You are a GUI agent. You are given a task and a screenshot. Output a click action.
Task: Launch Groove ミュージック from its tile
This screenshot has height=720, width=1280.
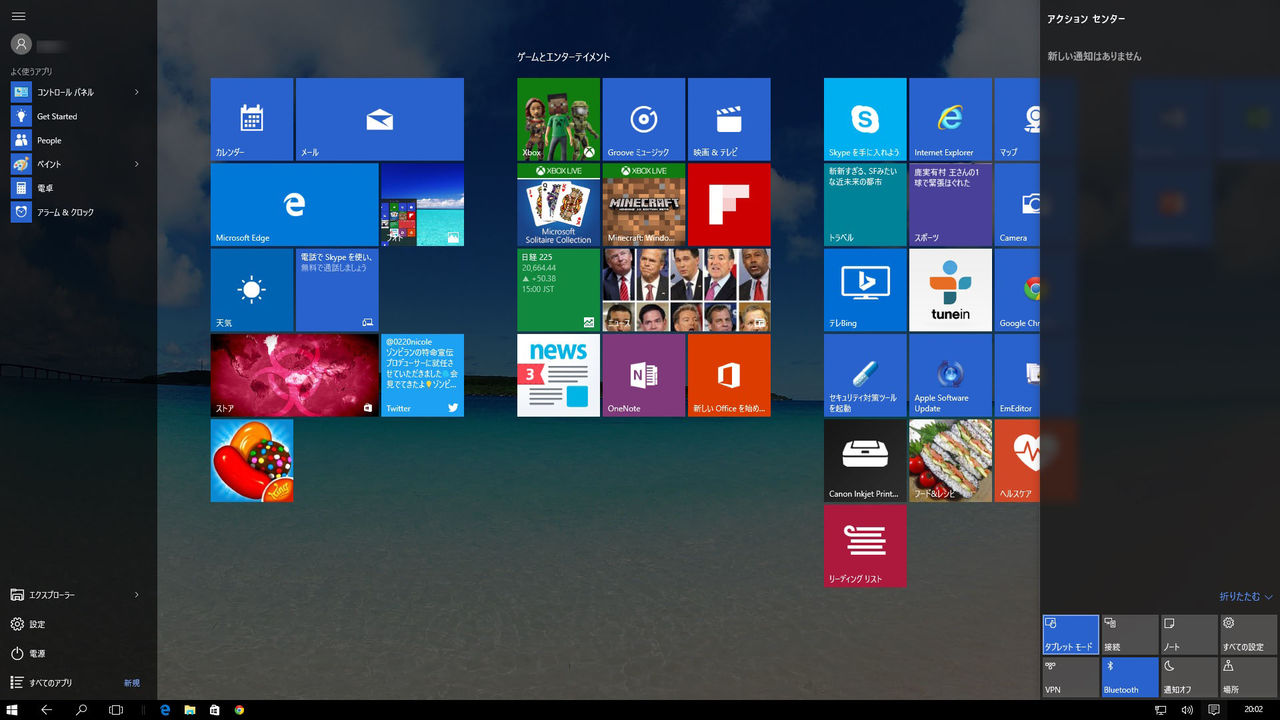643,118
